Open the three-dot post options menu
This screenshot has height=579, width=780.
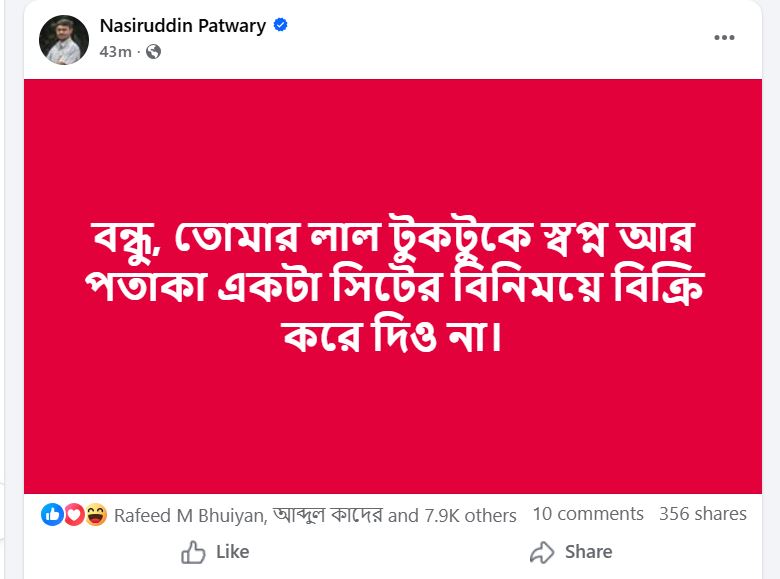[724, 38]
